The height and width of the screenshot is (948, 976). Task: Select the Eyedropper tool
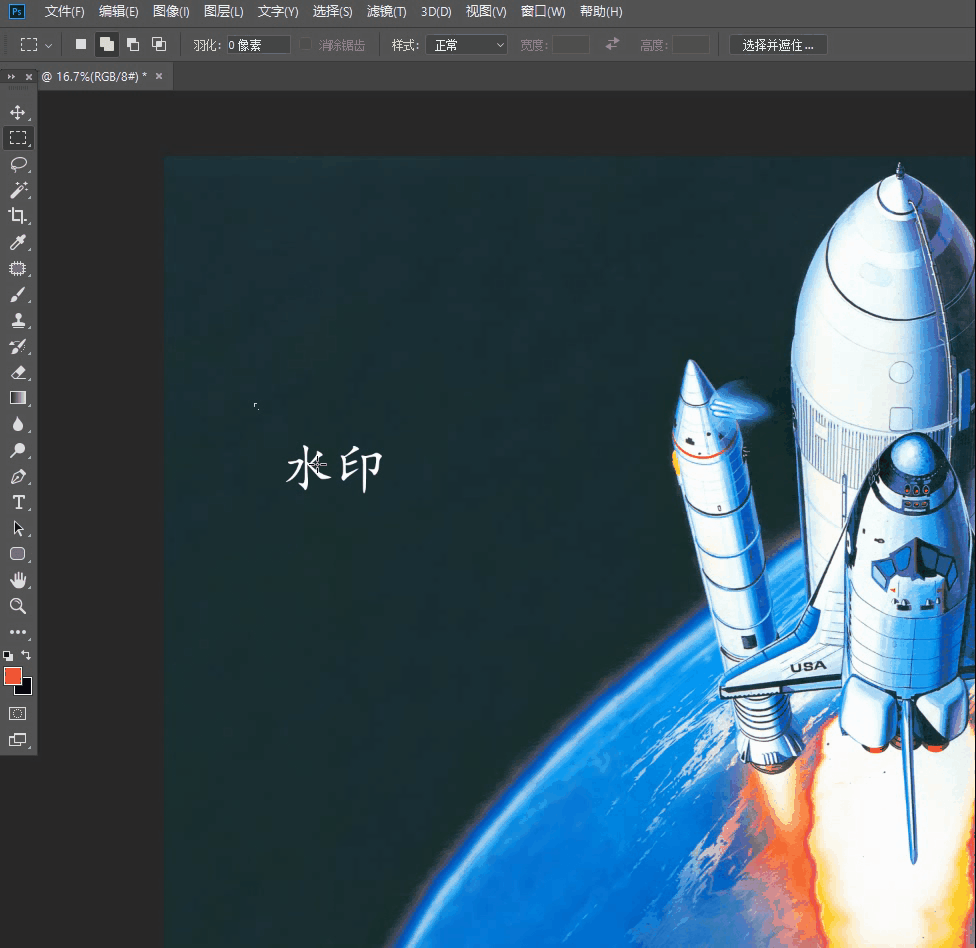point(18,242)
